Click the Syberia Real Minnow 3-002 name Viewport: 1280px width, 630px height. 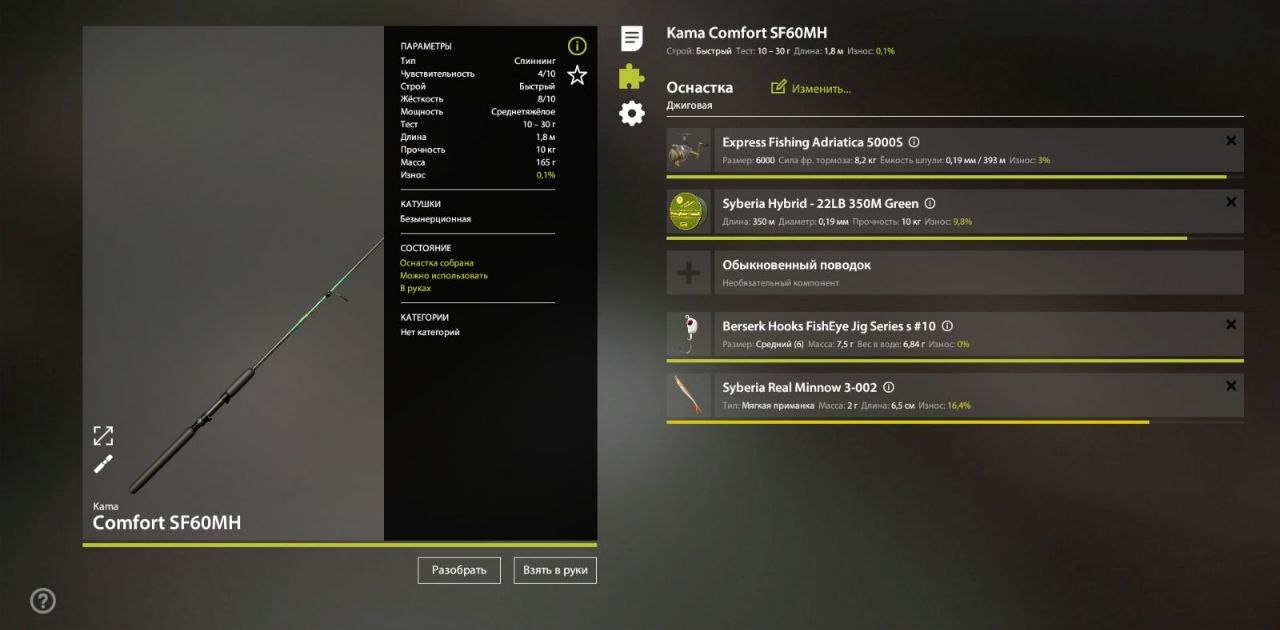pos(800,387)
